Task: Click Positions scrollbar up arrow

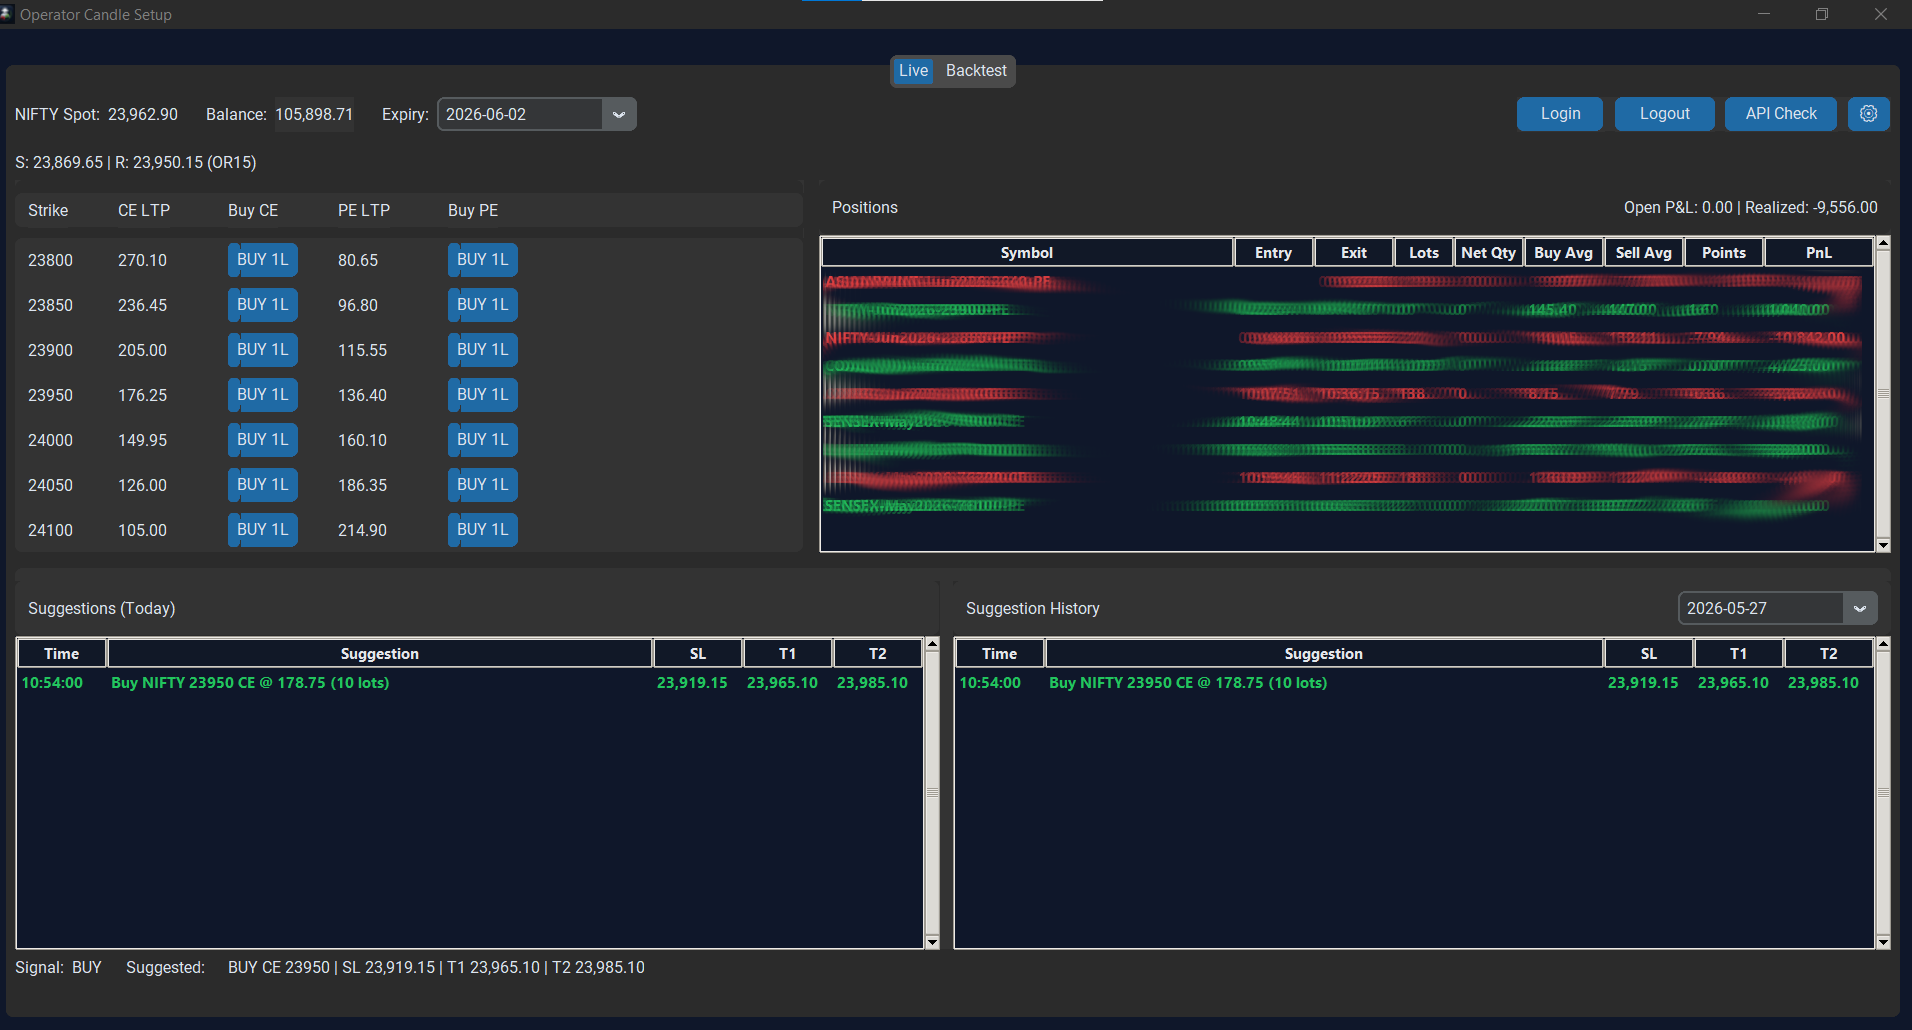Action: point(1883,243)
